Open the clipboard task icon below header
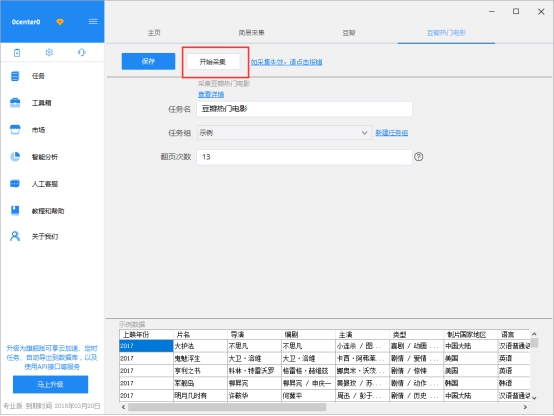554x416 pixels. [x=17, y=53]
